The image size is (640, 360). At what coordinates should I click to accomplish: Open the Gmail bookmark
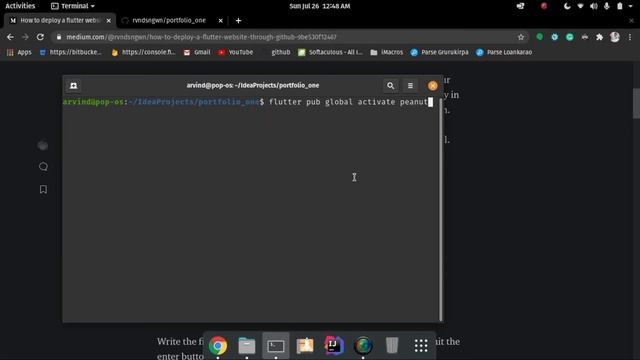pyautogui.click(x=197, y=52)
